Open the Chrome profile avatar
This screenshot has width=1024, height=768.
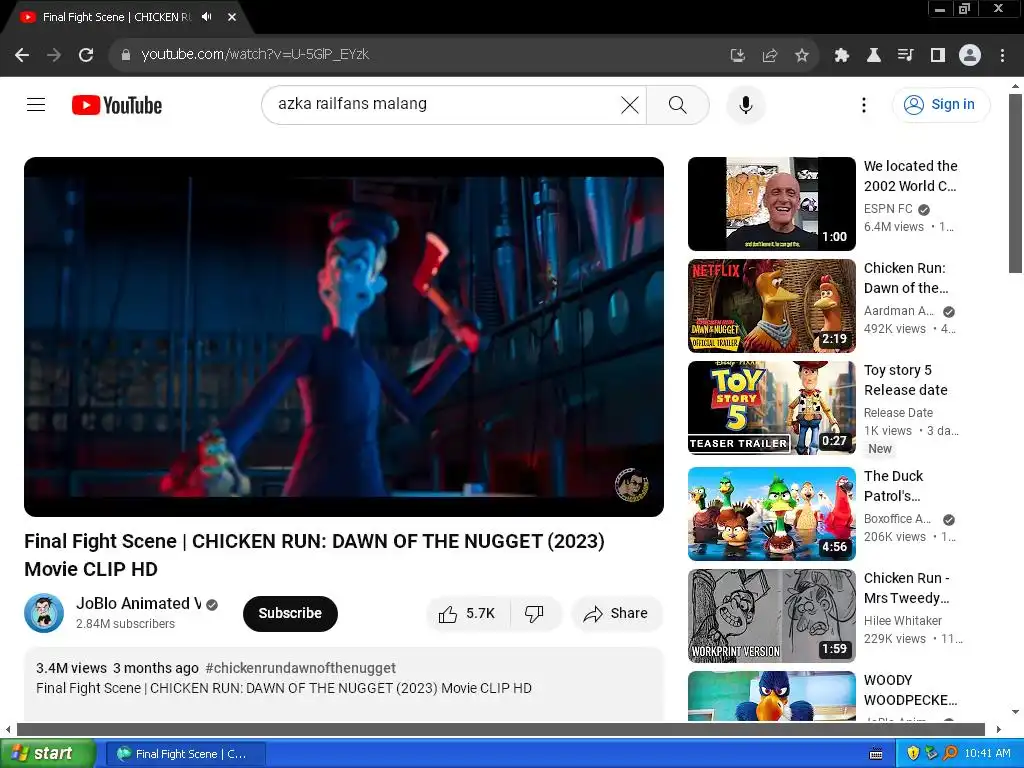pyautogui.click(x=970, y=55)
